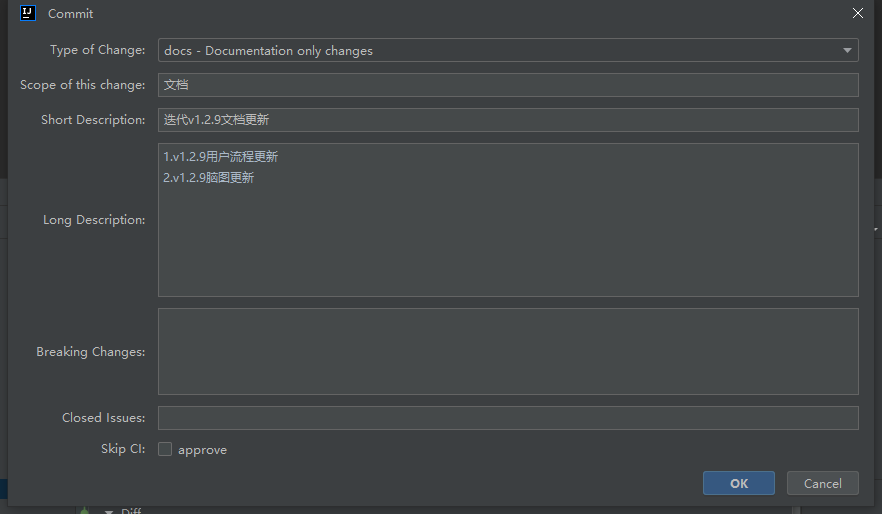Click the green icon beside Diff

[84, 511]
